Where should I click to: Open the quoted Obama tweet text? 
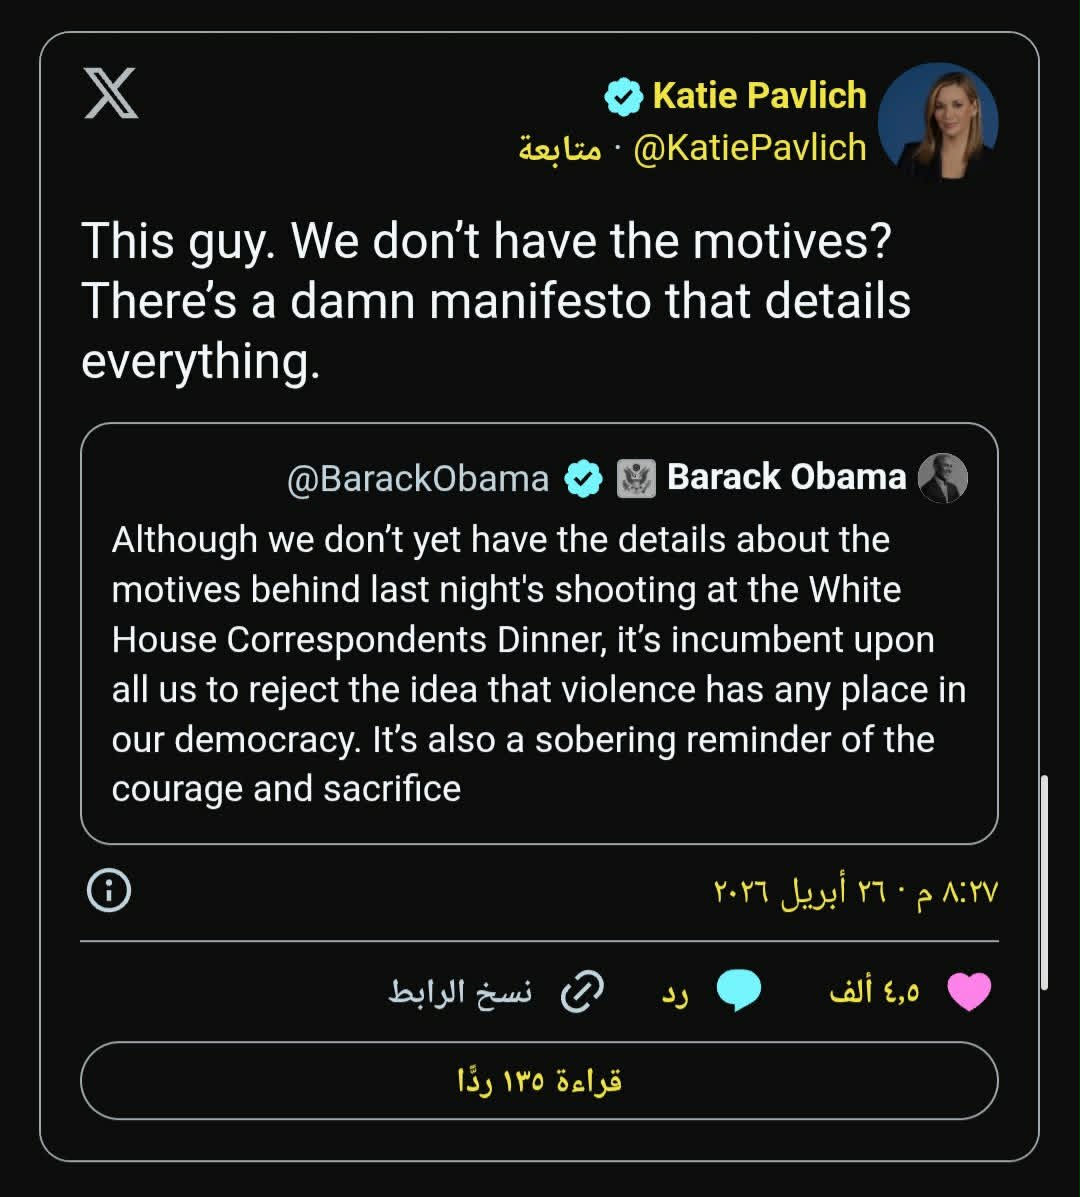pyautogui.click(x=538, y=664)
